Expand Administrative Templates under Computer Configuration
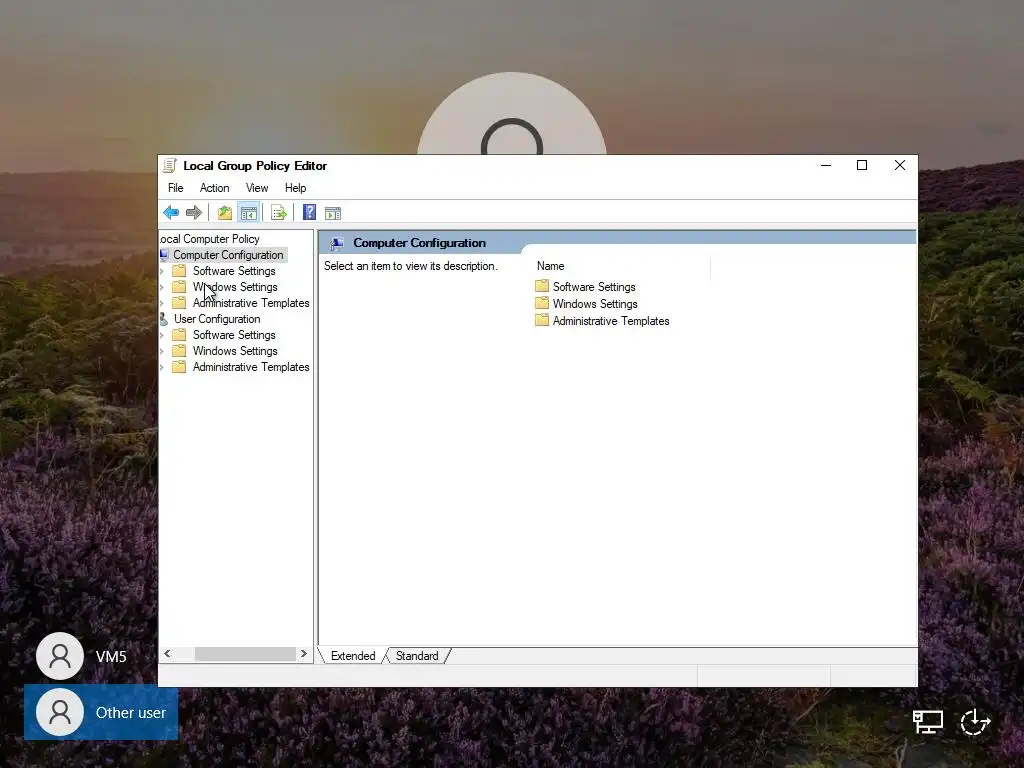This screenshot has width=1024, height=768. [x=162, y=303]
